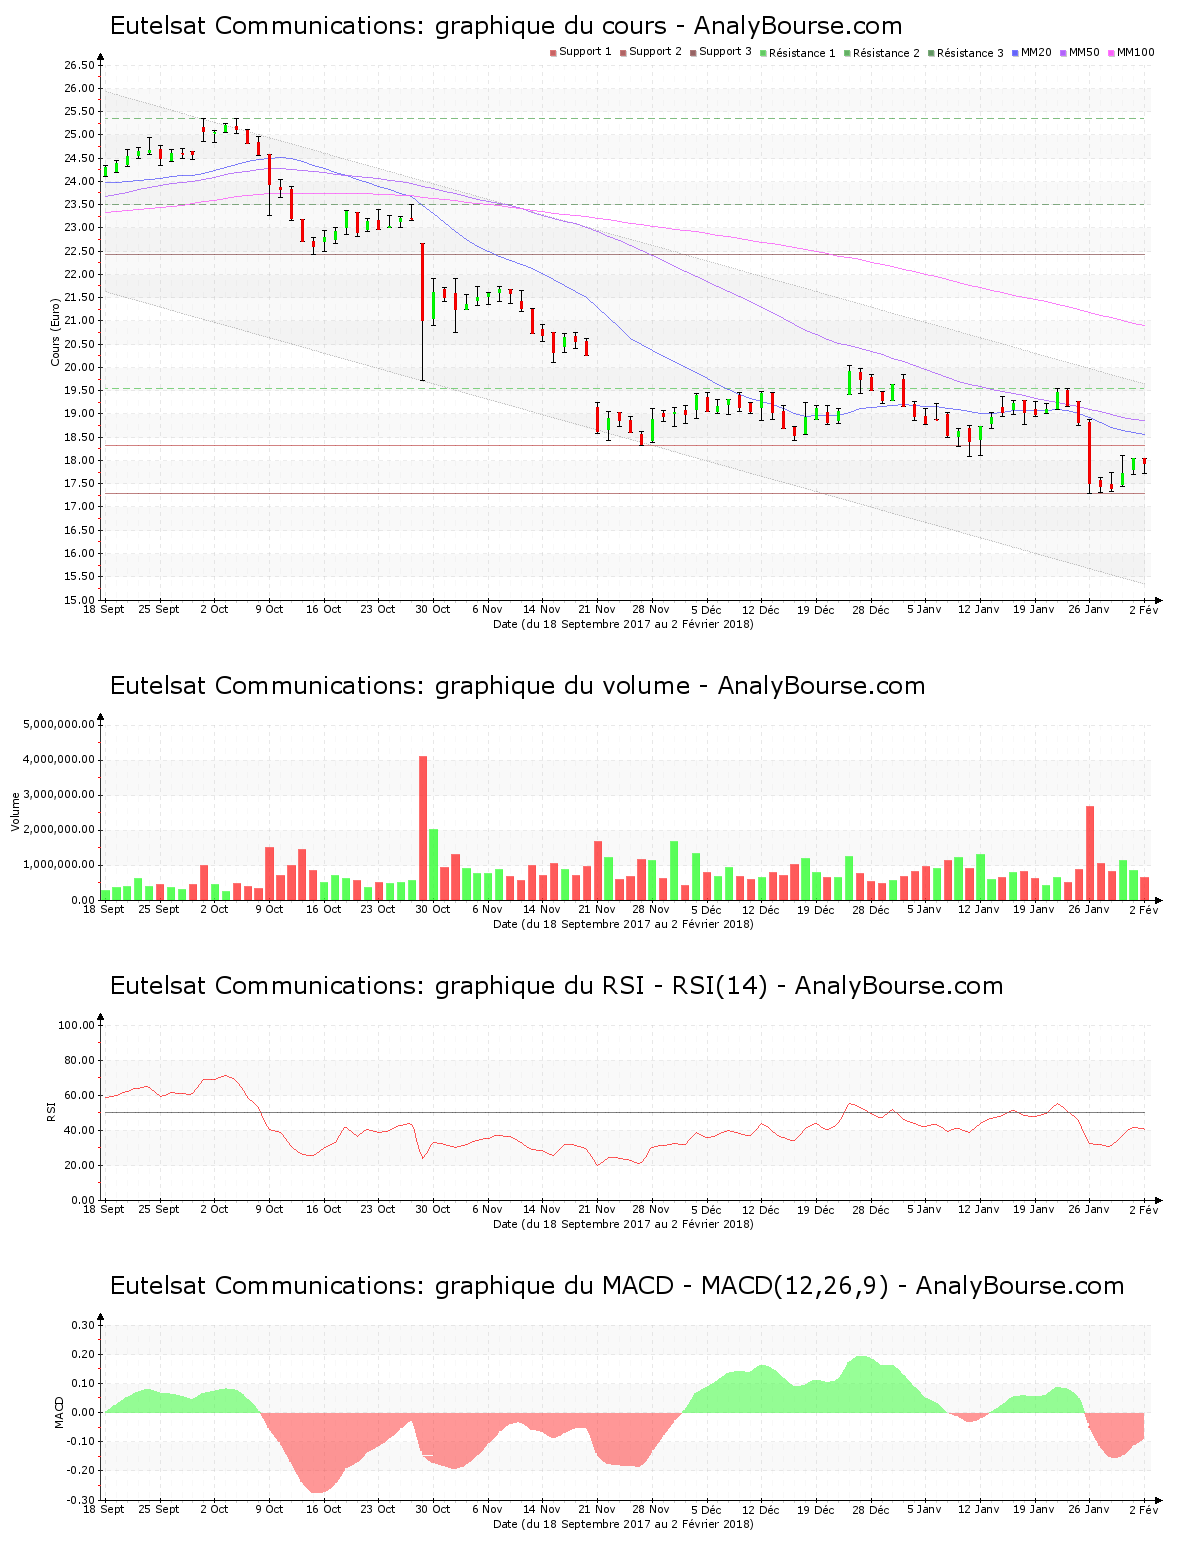This screenshot has width=1200, height=1550.
Task: Click the Support 1 red legend swatch
Action: pos(553,53)
